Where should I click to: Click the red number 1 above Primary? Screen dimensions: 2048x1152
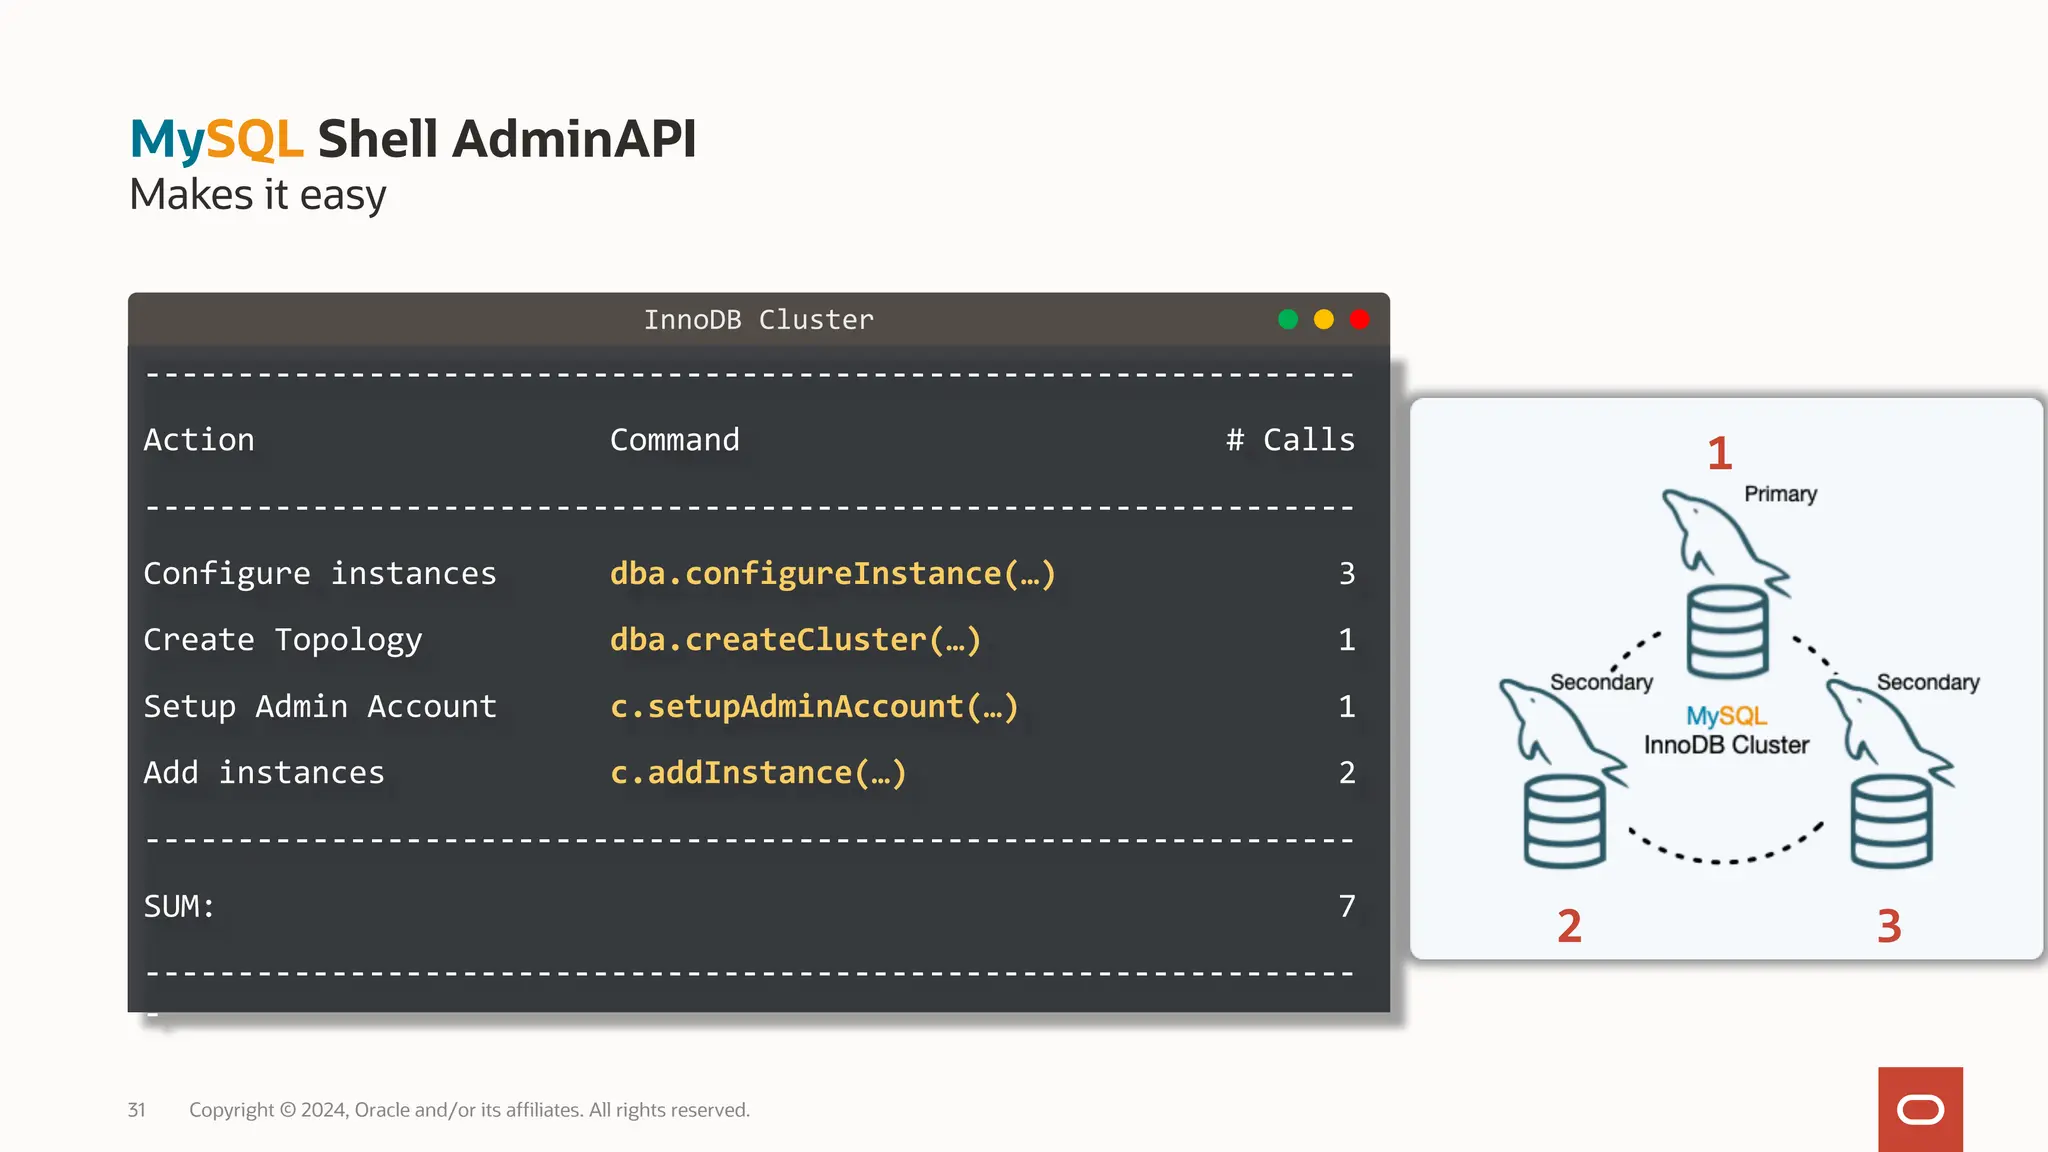click(1719, 454)
